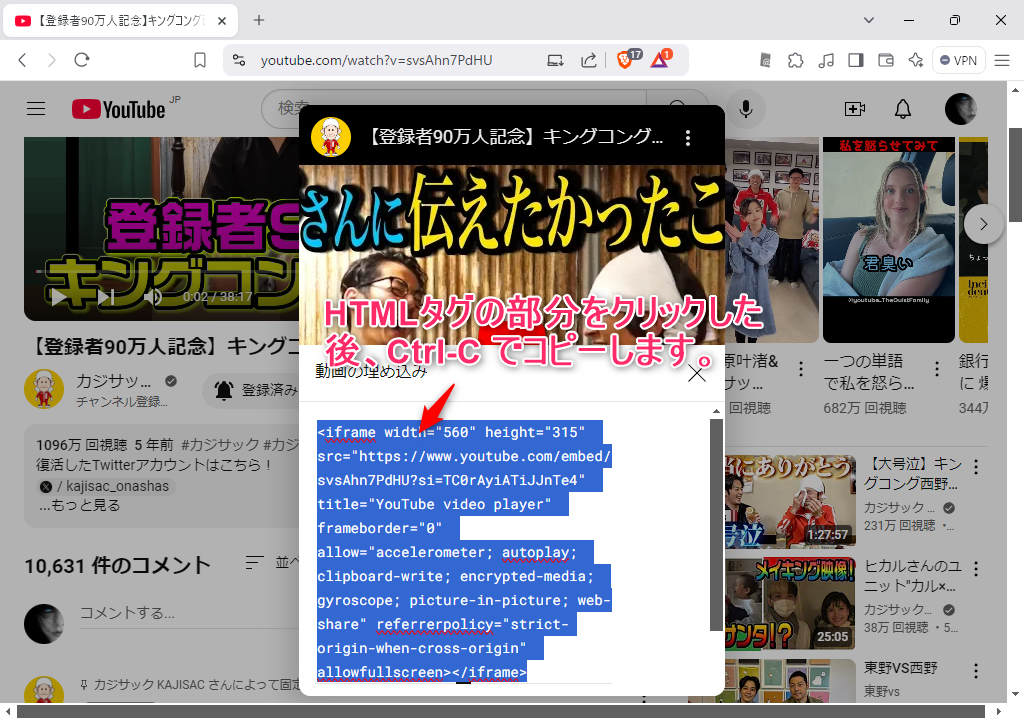Open comment sort order menu
Screen dimensions: 1024x720
[273, 562]
